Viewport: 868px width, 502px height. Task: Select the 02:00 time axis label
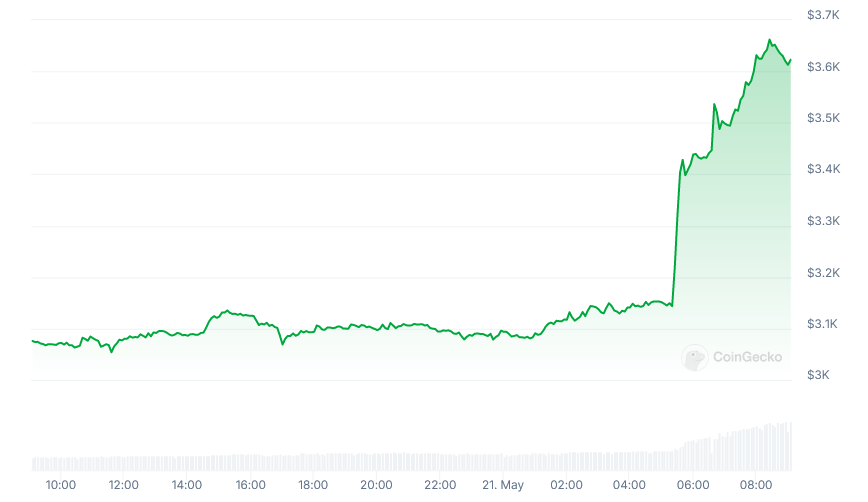[x=565, y=486]
